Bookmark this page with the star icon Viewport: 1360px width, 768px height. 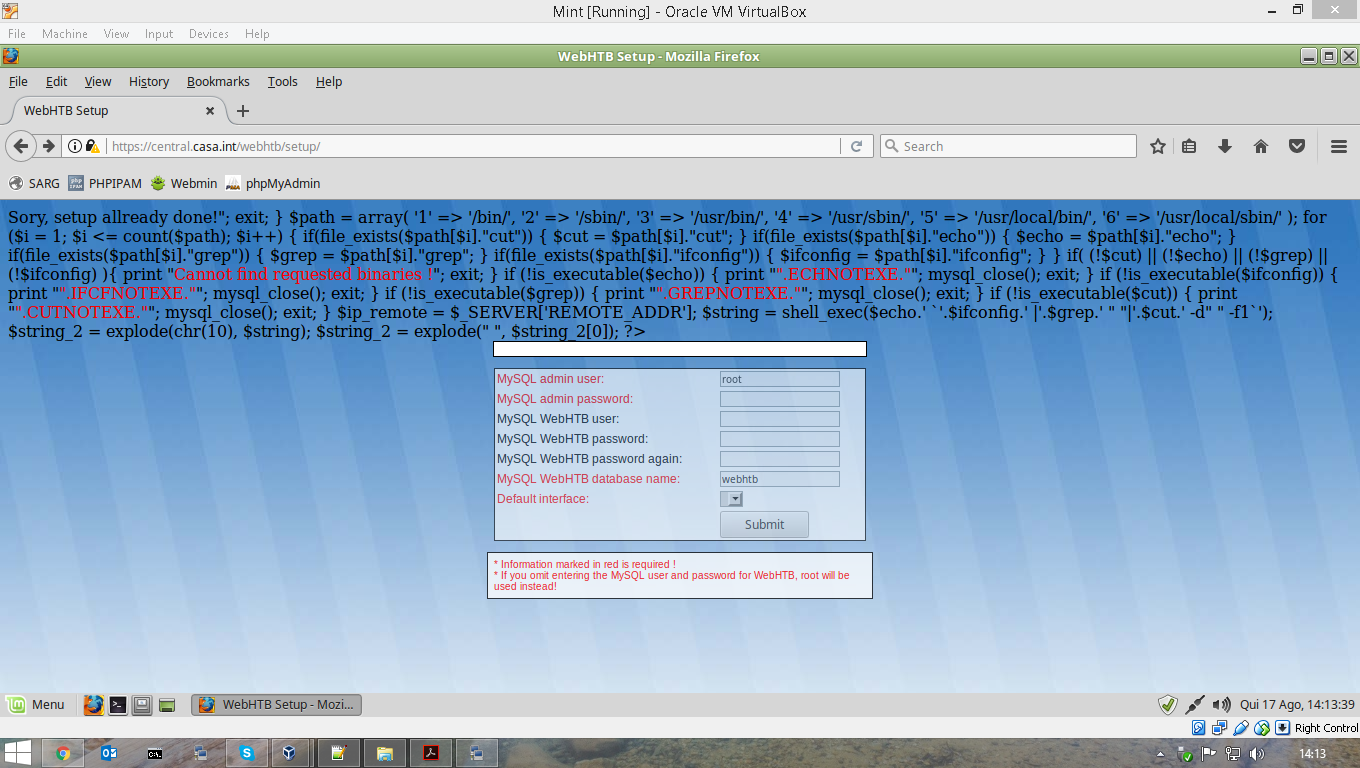(x=1158, y=146)
